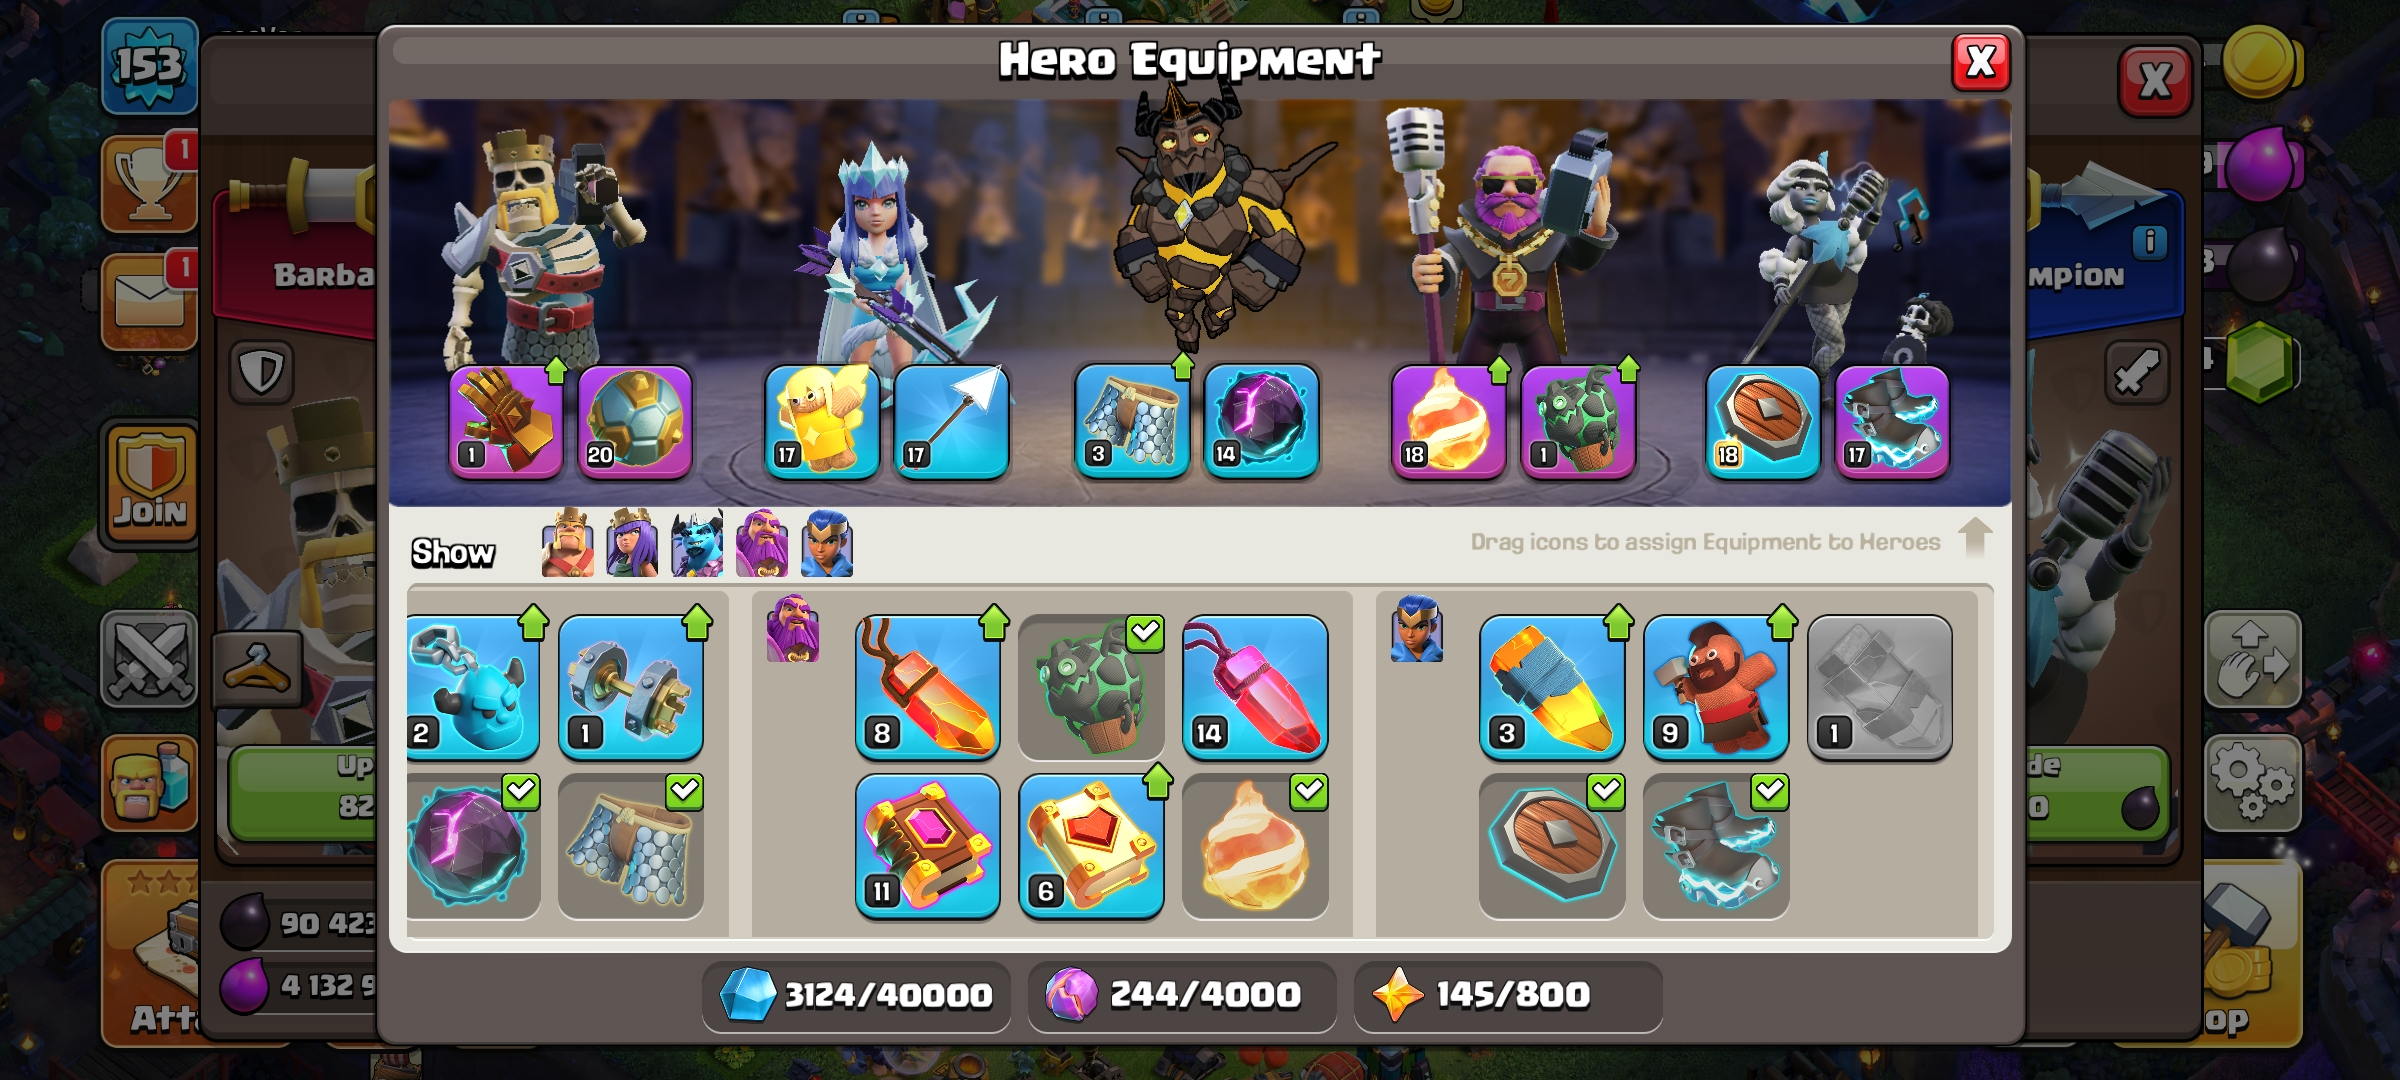Filter equipment by Minion Prince portrait
The image size is (2400, 1080).
pos(697,544)
